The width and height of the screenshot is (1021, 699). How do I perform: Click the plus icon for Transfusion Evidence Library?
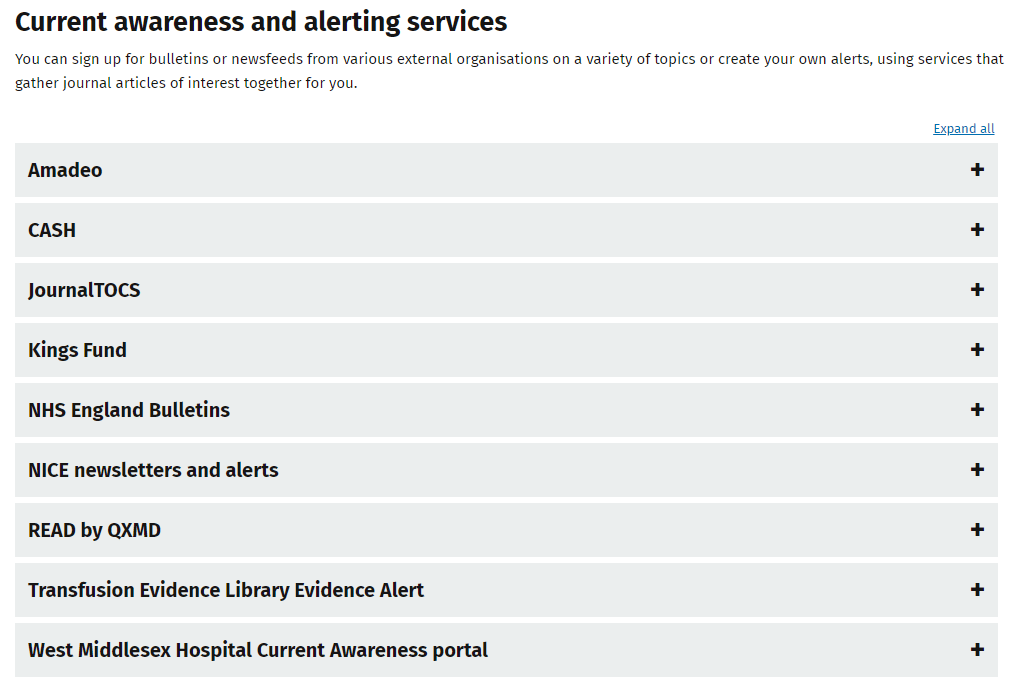(977, 590)
